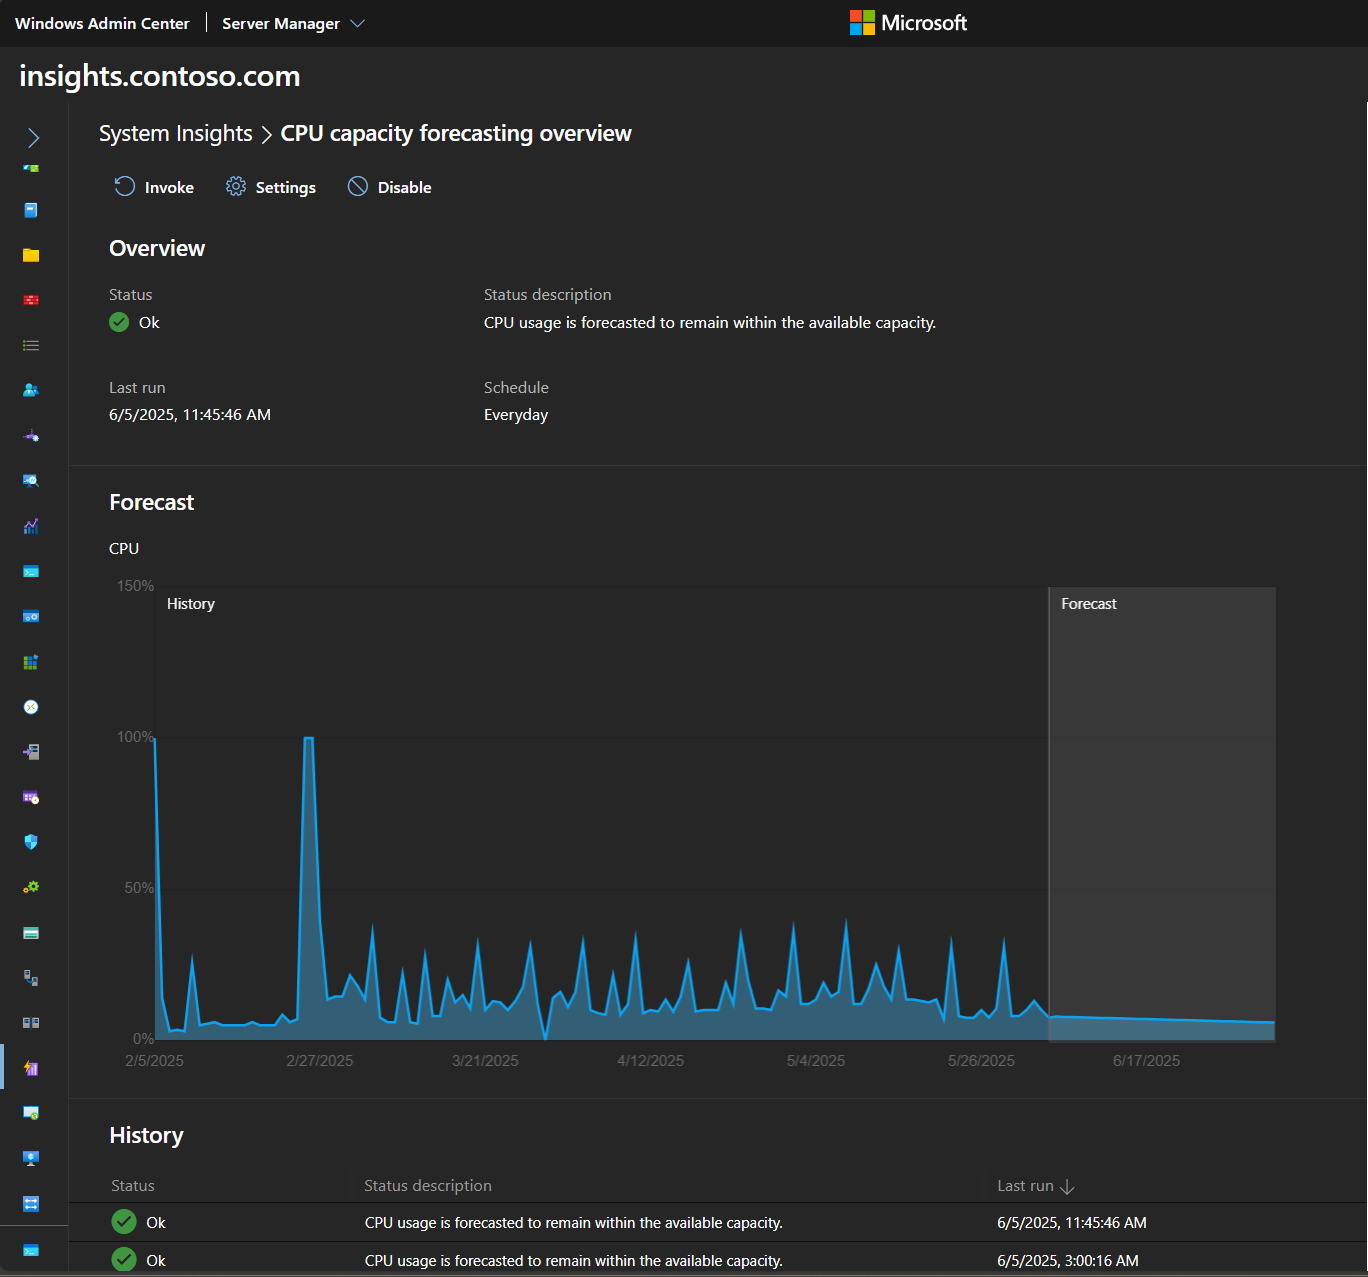Open the Processes tool icon
The height and width of the screenshot is (1277, 1368).
click(x=31, y=616)
